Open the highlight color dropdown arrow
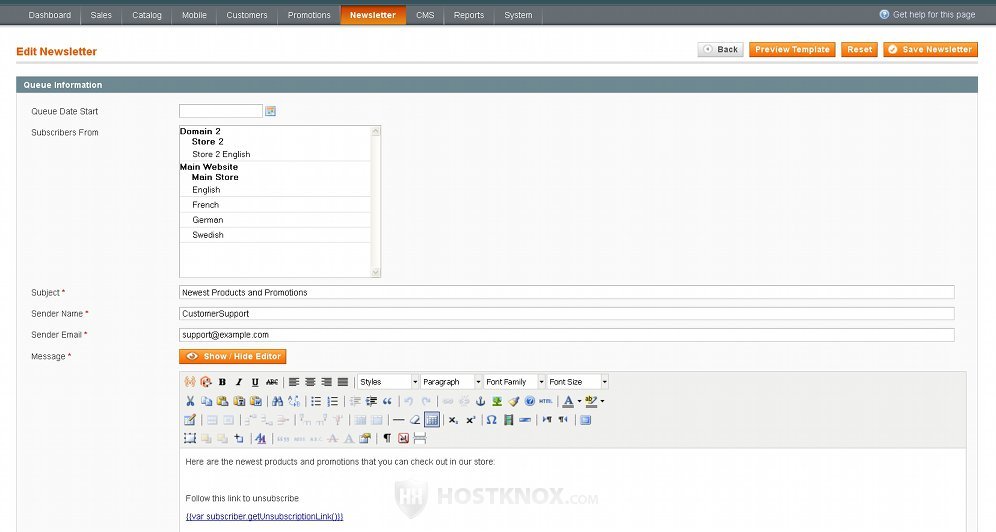 click(x=602, y=401)
